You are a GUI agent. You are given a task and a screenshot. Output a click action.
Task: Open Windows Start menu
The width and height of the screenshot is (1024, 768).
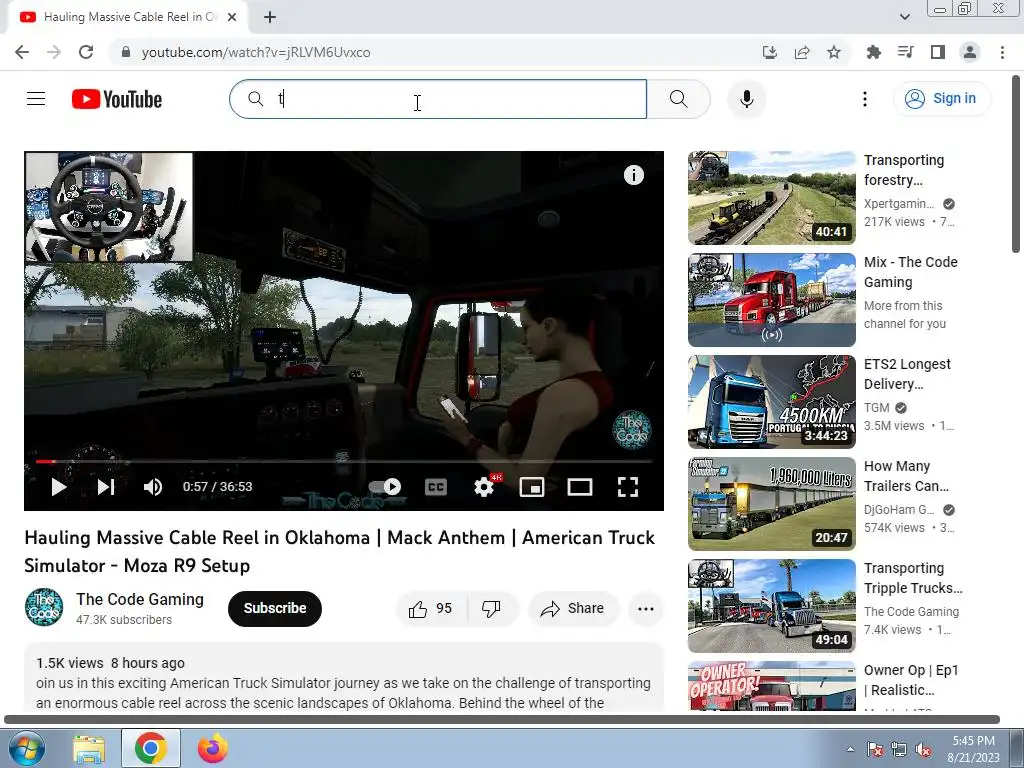tap(26, 748)
